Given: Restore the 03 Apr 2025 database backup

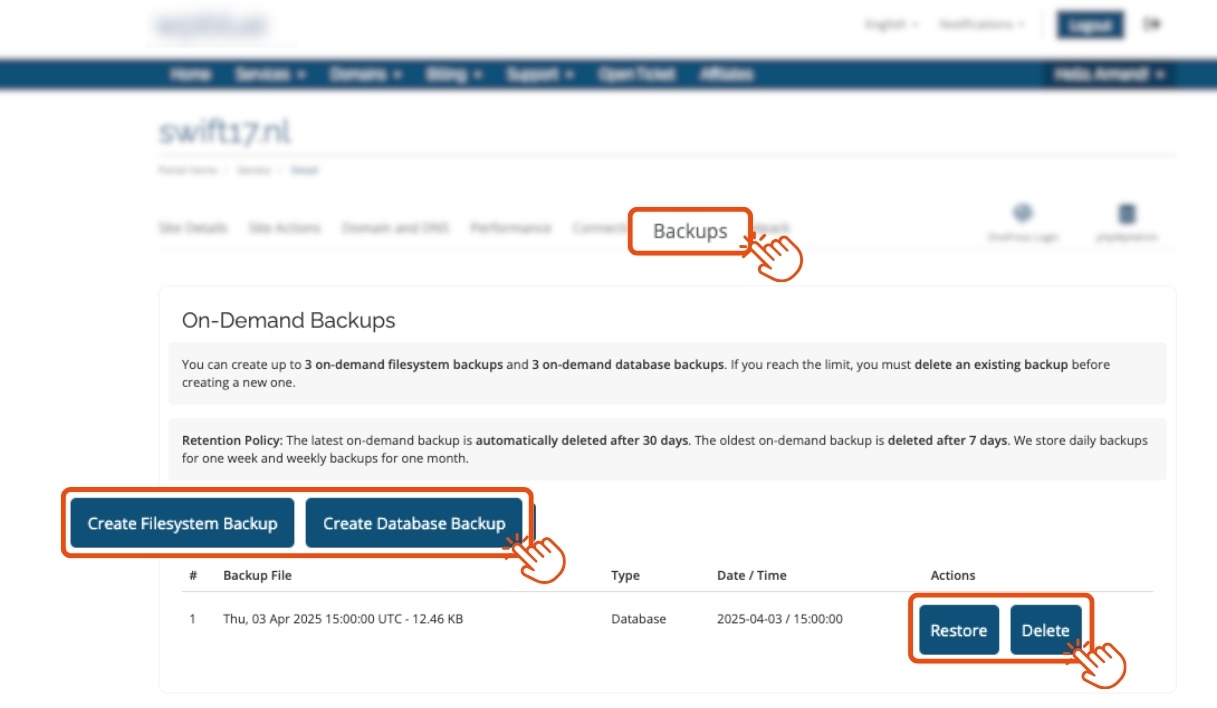Looking at the screenshot, I should 958,630.
